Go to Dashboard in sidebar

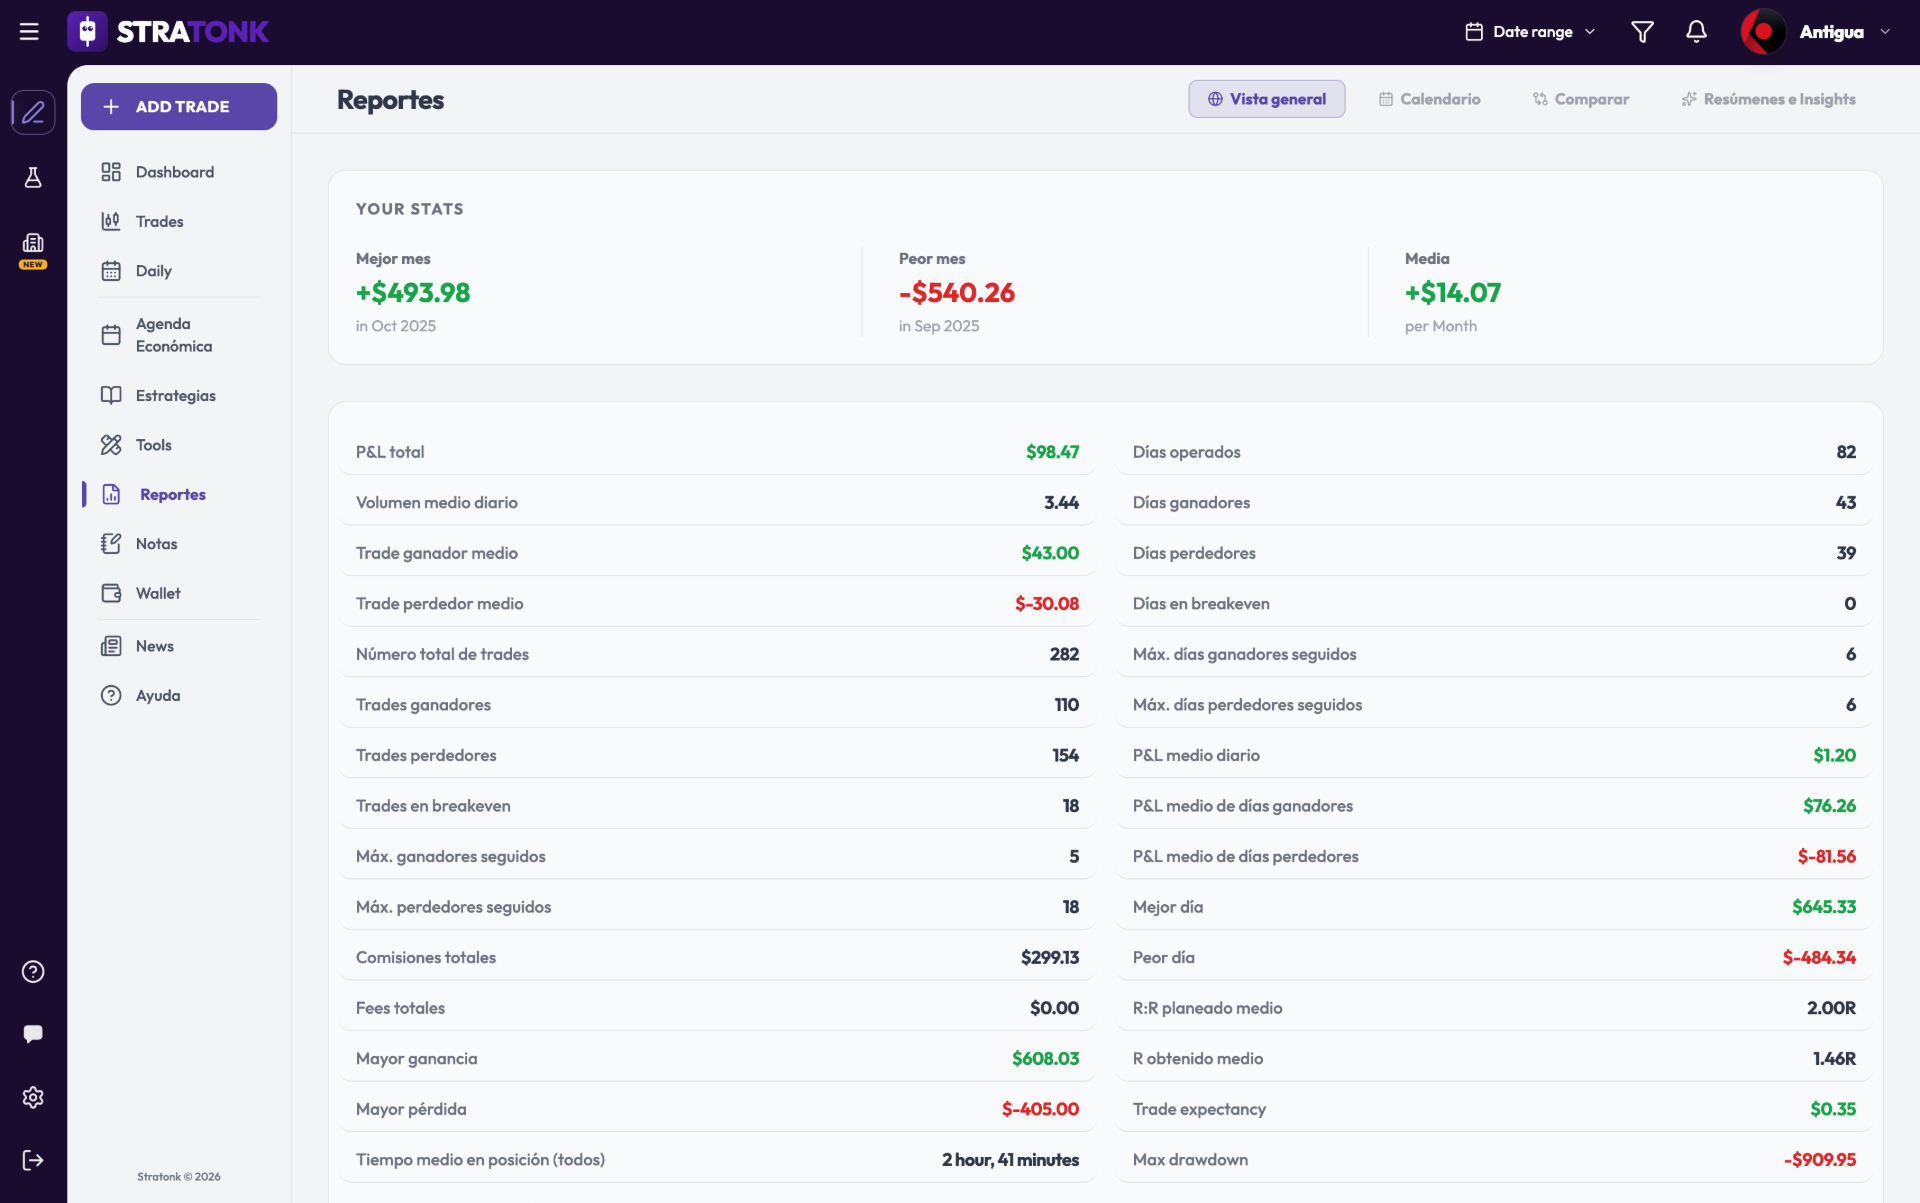click(174, 172)
